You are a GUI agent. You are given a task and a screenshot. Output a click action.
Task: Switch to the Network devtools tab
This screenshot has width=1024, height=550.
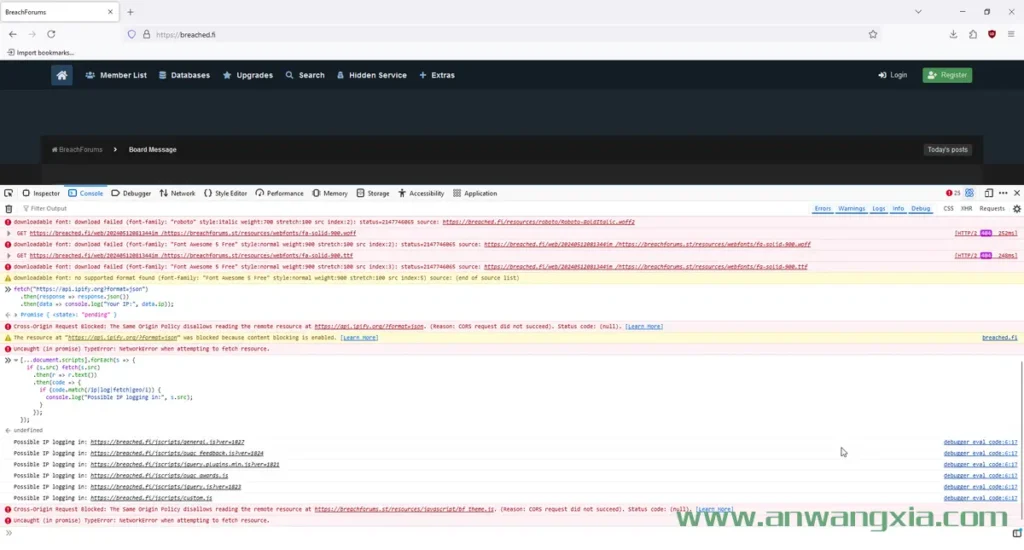point(177,193)
